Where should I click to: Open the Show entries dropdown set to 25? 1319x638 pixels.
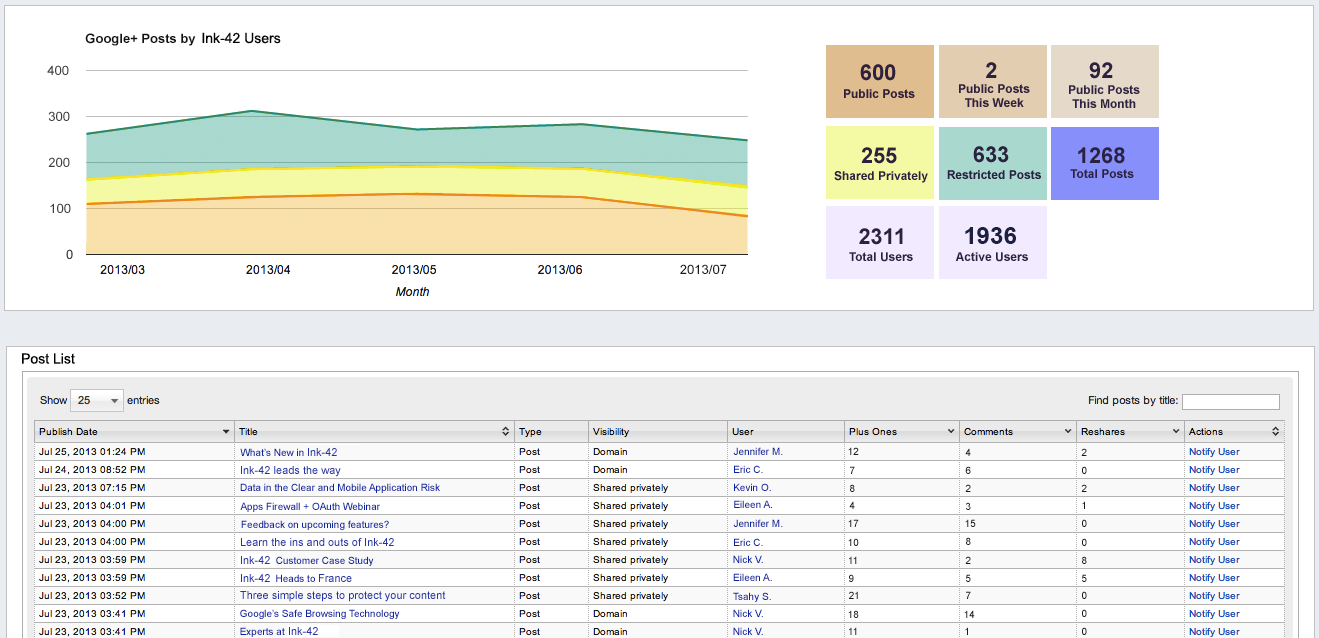point(98,400)
